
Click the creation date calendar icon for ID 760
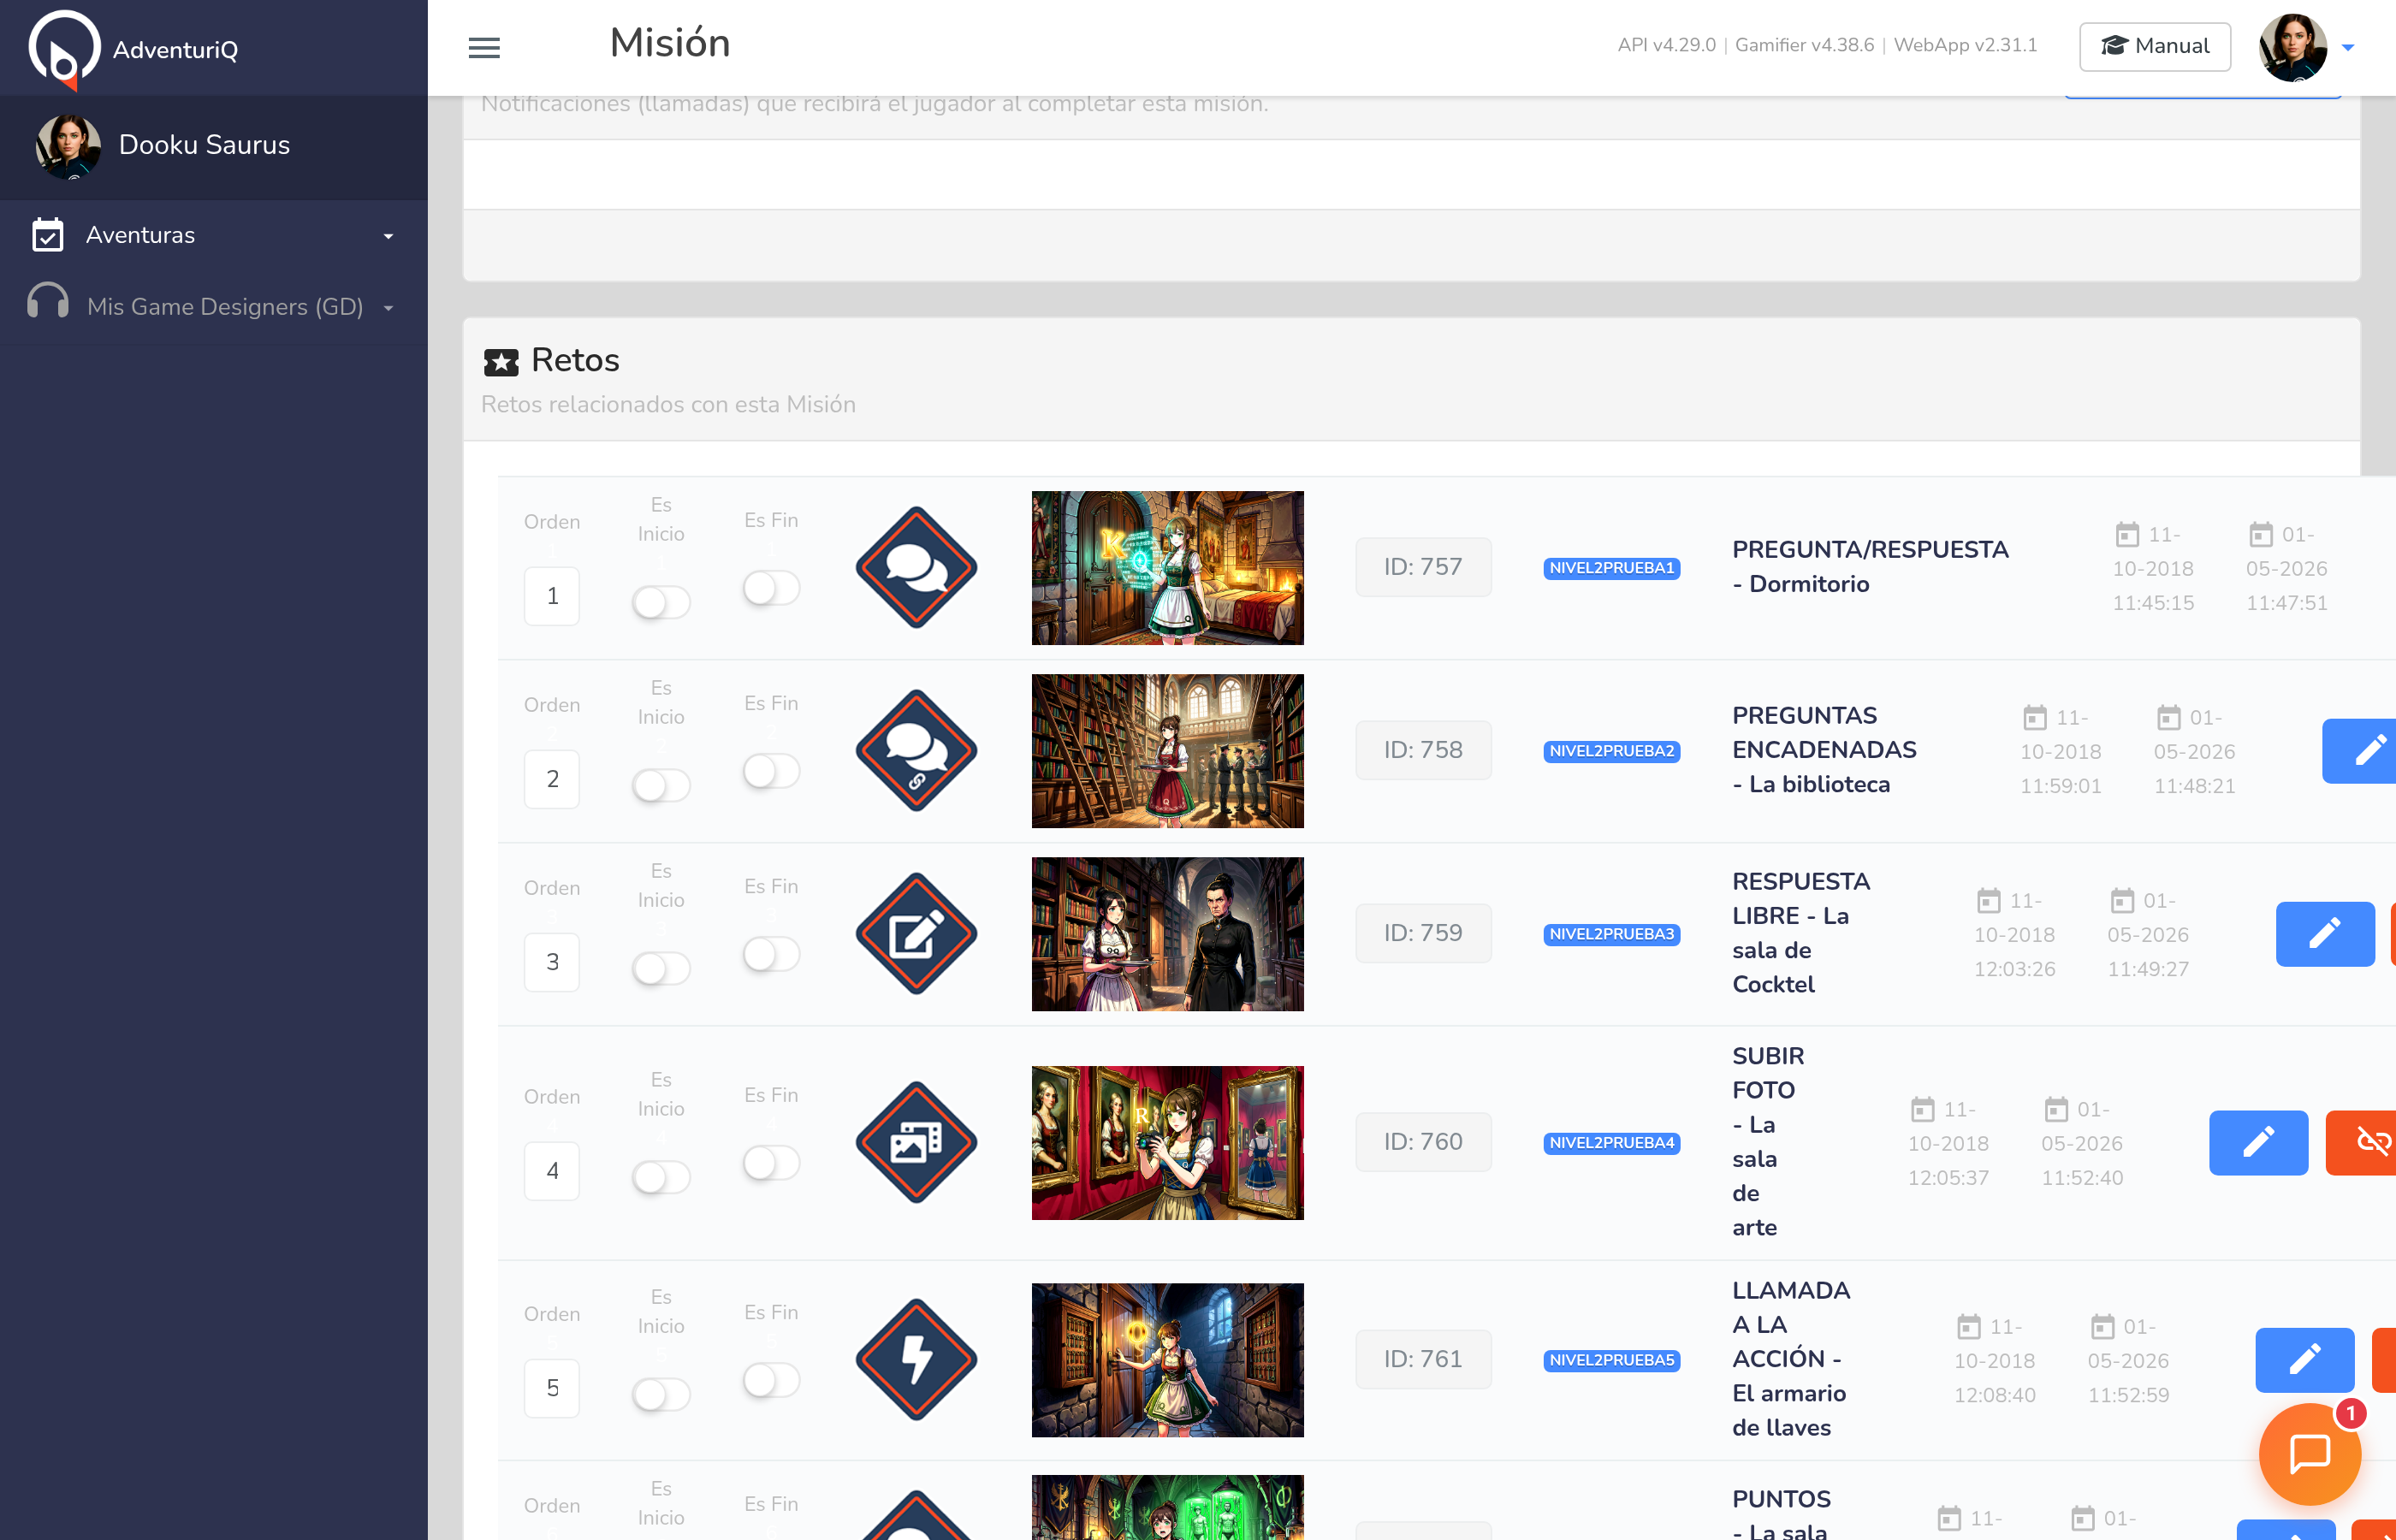tap(1922, 1109)
